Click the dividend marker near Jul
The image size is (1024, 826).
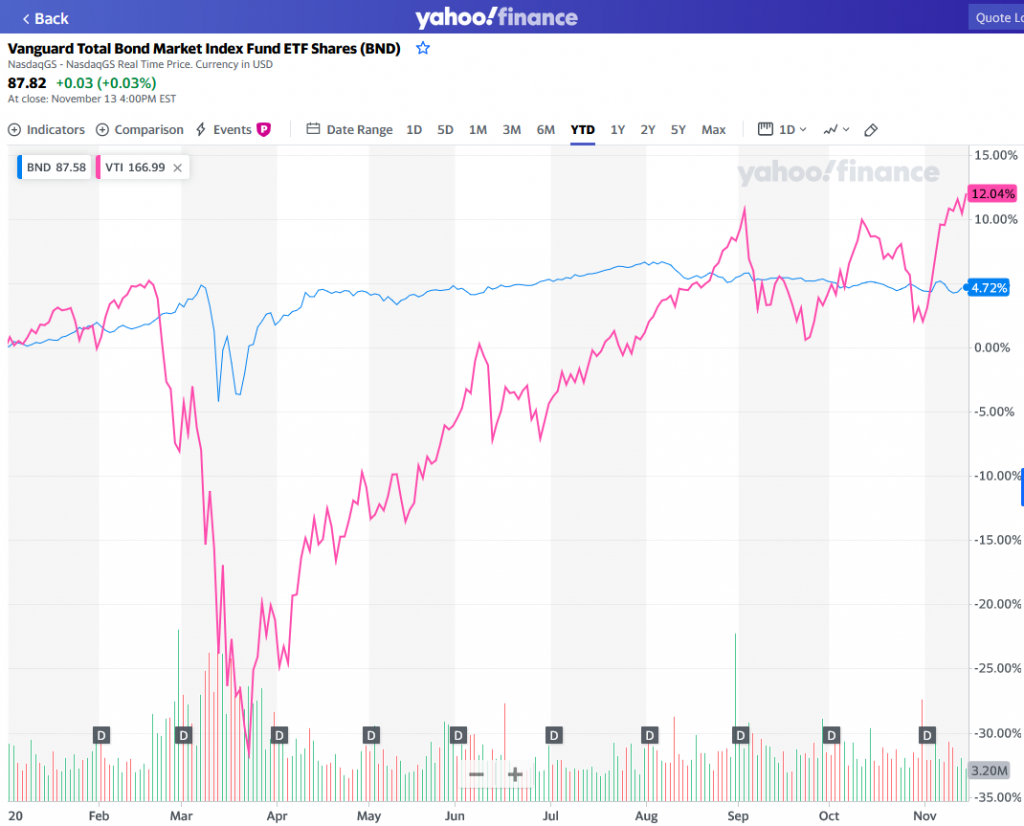click(554, 735)
